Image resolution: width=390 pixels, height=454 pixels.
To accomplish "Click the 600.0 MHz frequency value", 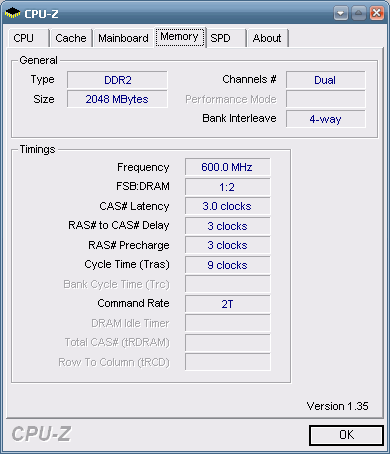I will coord(228,167).
